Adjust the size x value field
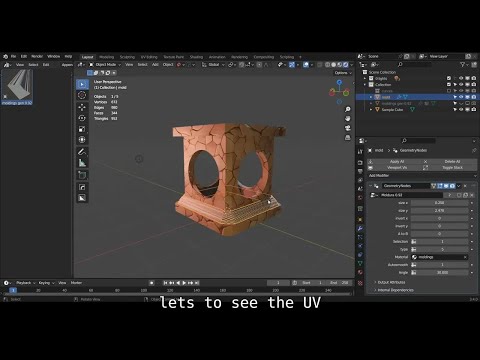 pyautogui.click(x=439, y=203)
